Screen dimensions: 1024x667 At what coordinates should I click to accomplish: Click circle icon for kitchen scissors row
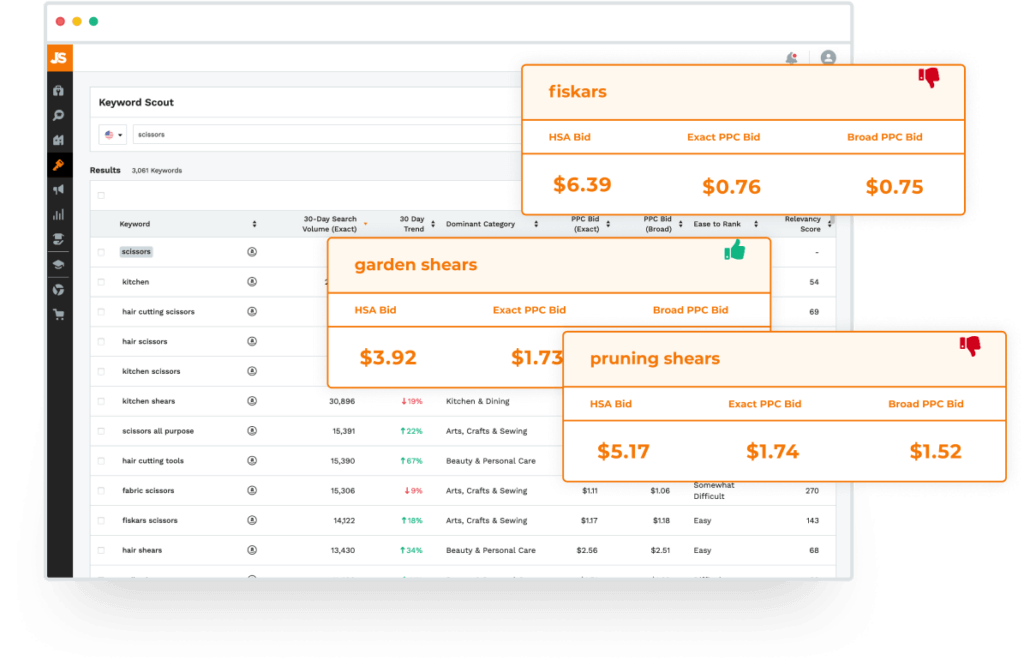pyautogui.click(x=252, y=371)
